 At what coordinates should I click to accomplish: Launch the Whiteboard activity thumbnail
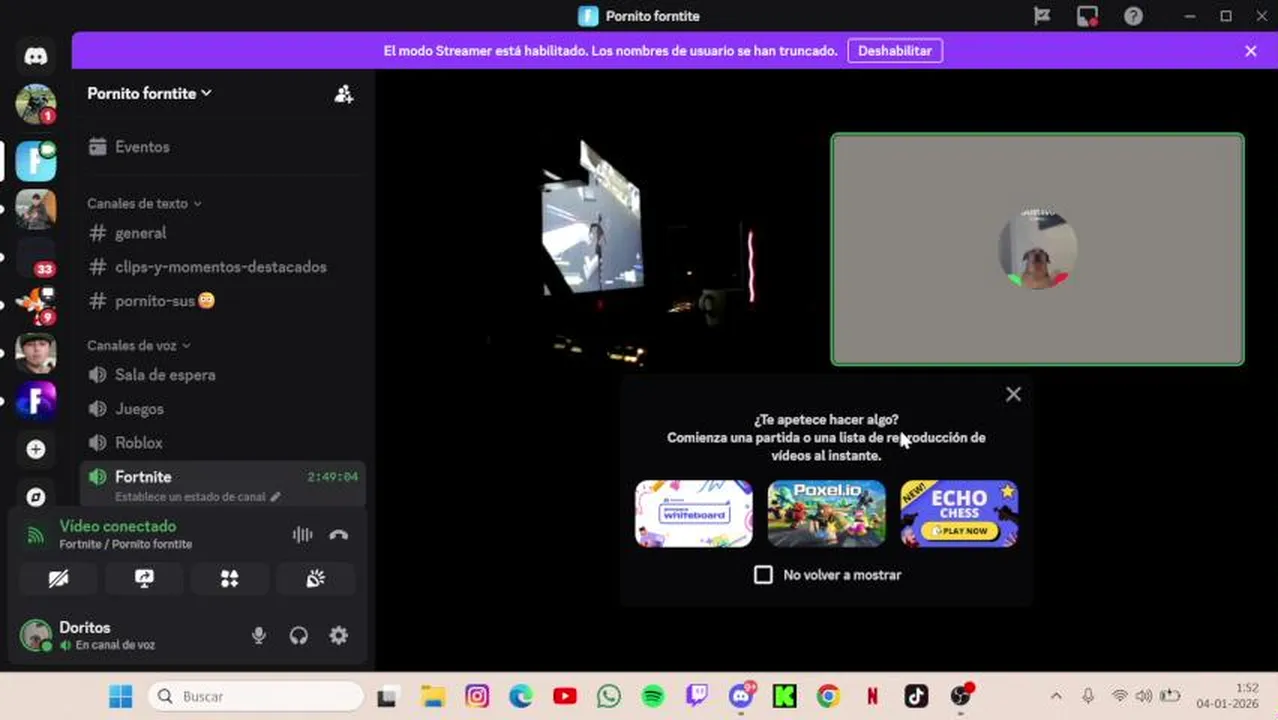pyautogui.click(x=694, y=514)
